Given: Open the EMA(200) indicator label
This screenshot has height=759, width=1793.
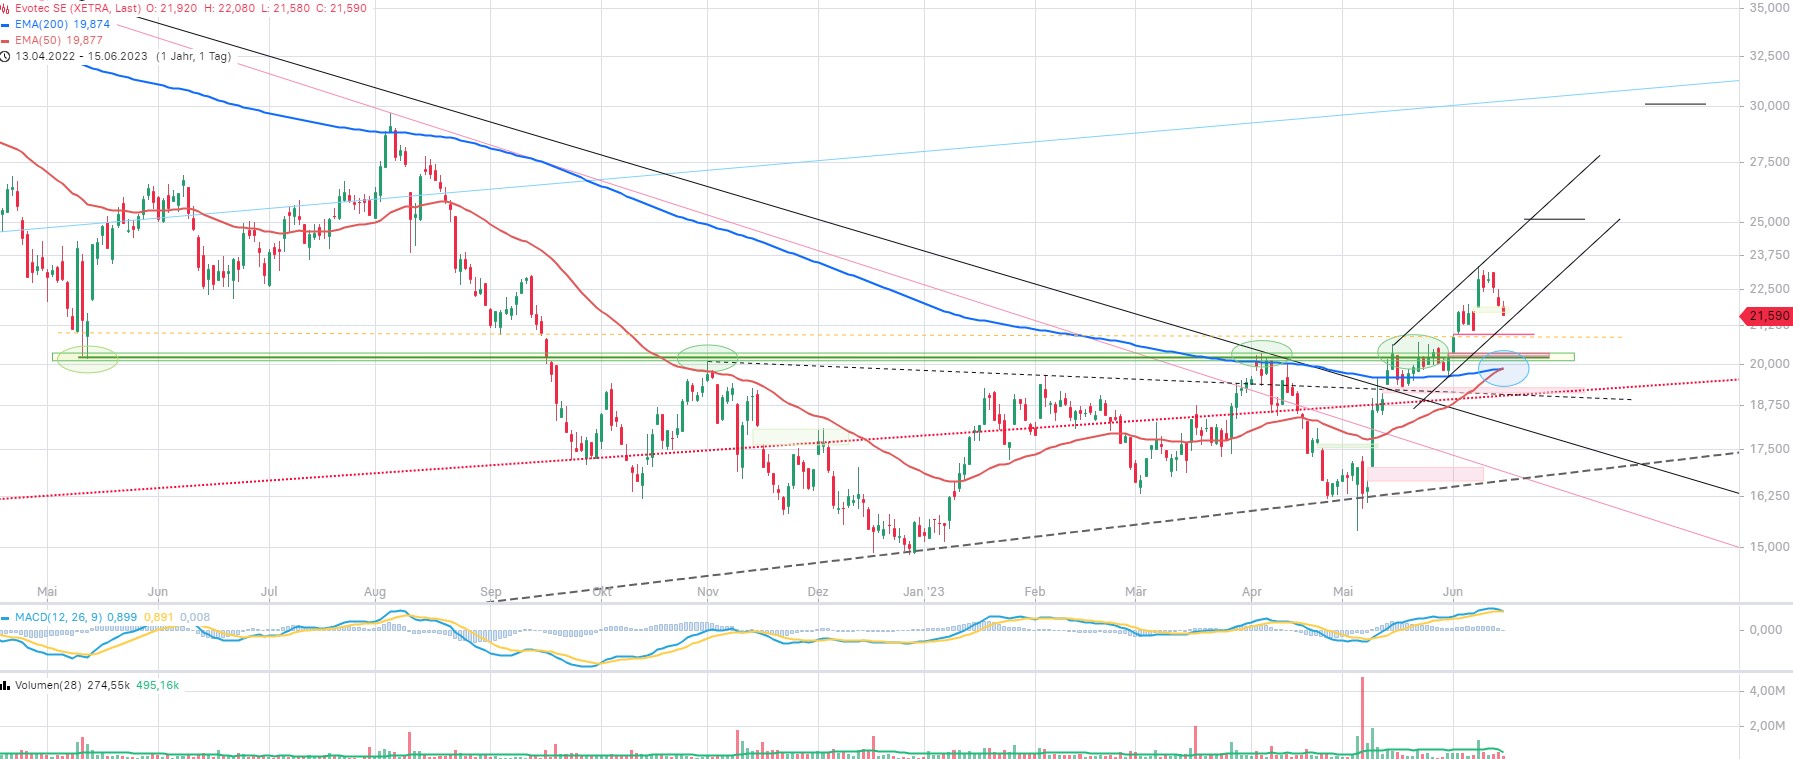Looking at the screenshot, I should point(41,25).
